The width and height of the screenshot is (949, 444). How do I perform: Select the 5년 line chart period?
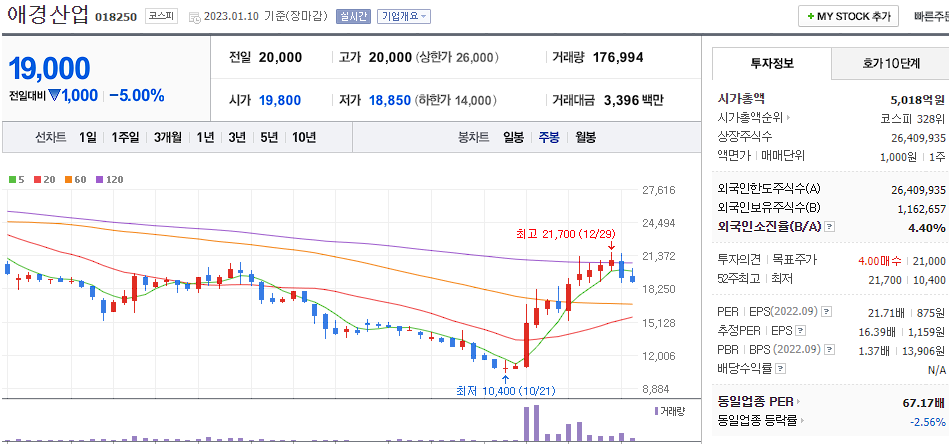click(269, 137)
